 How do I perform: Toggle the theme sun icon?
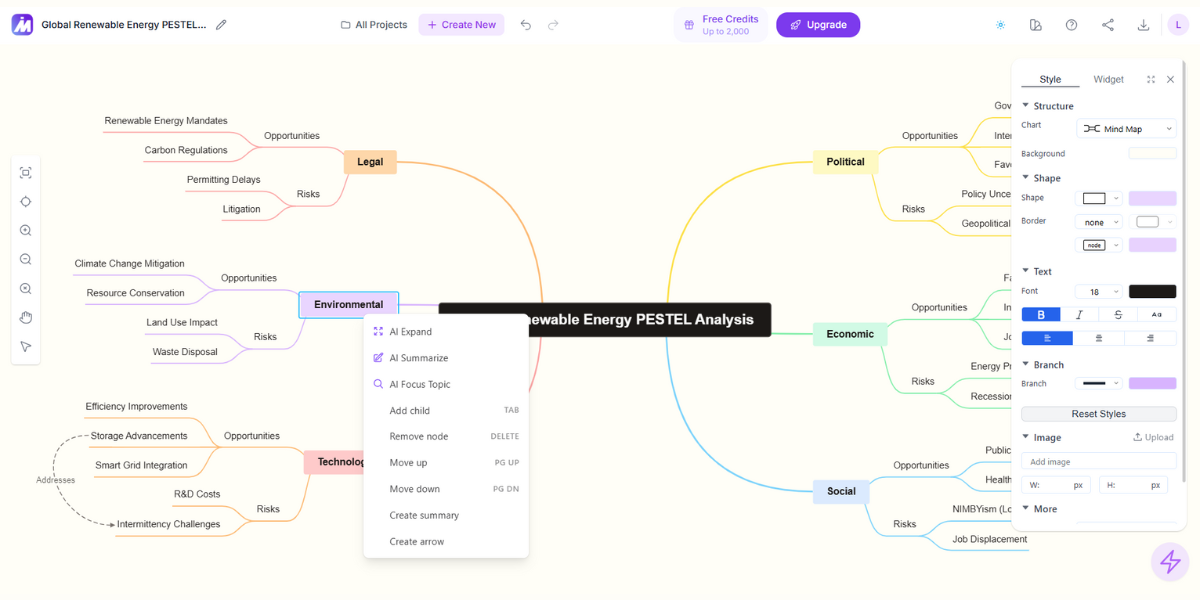1000,25
